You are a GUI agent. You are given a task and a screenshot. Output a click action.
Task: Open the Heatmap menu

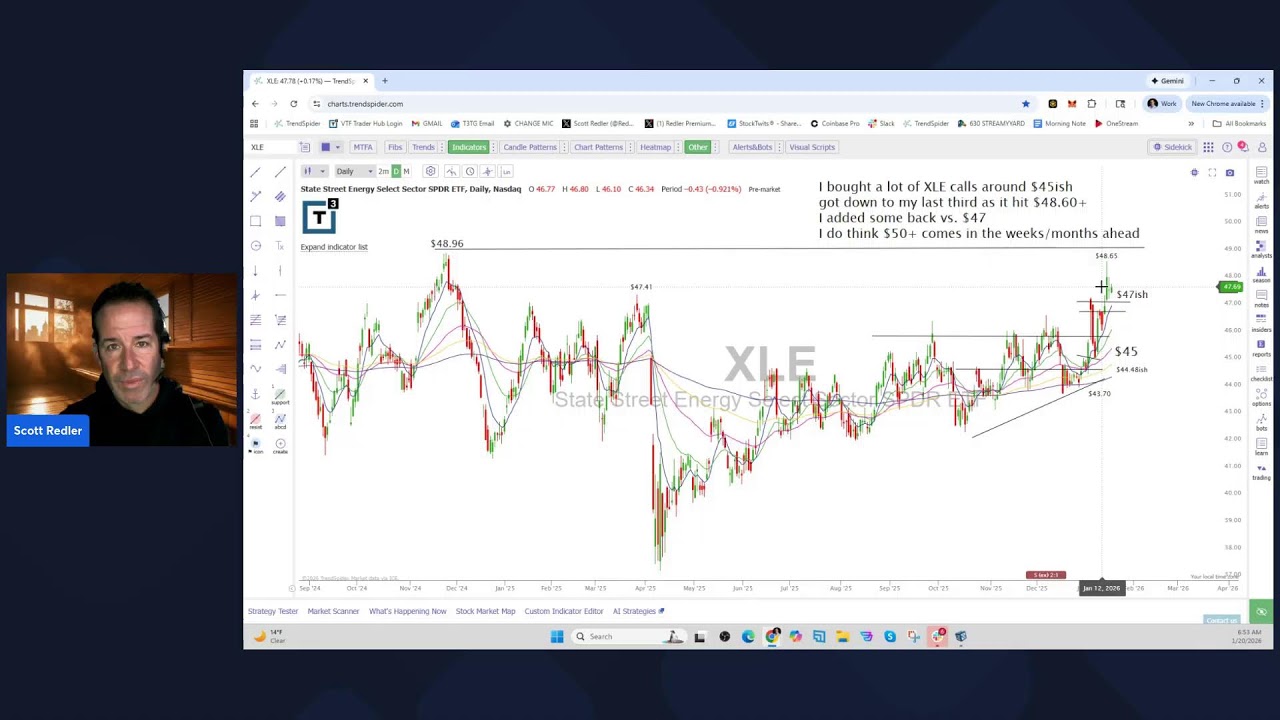click(655, 147)
